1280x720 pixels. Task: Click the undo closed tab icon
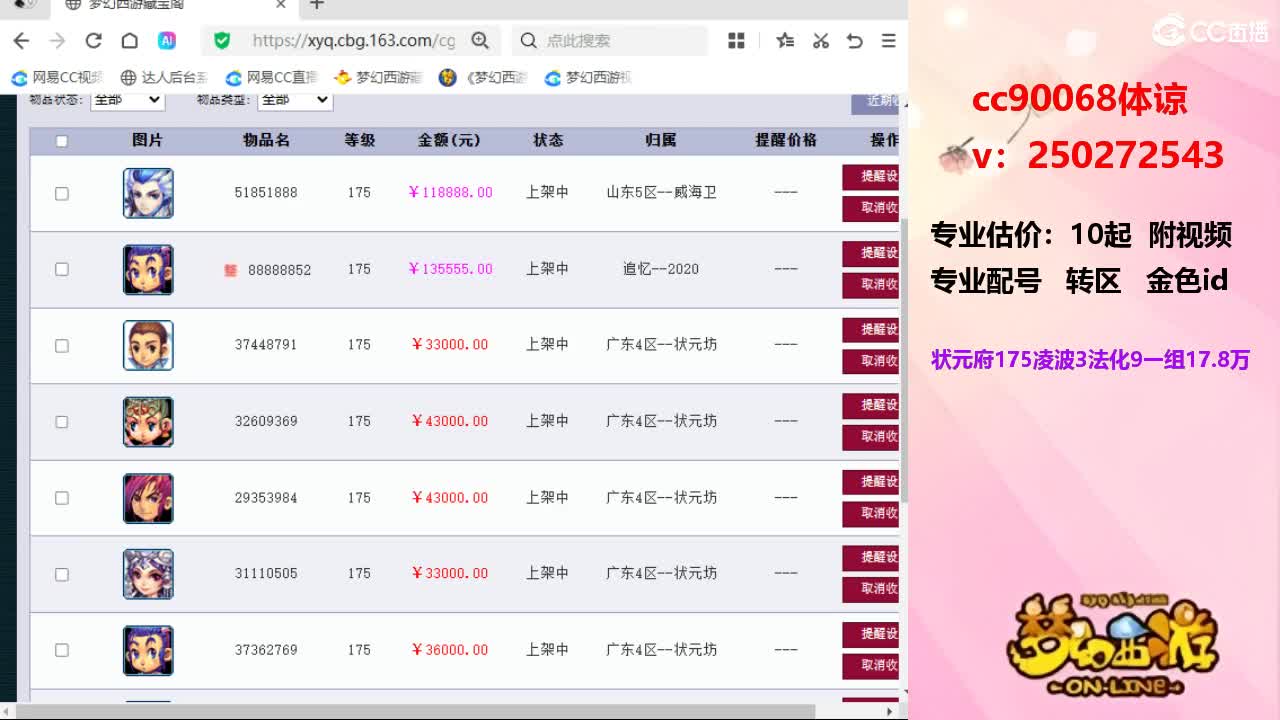[x=854, y=41]
